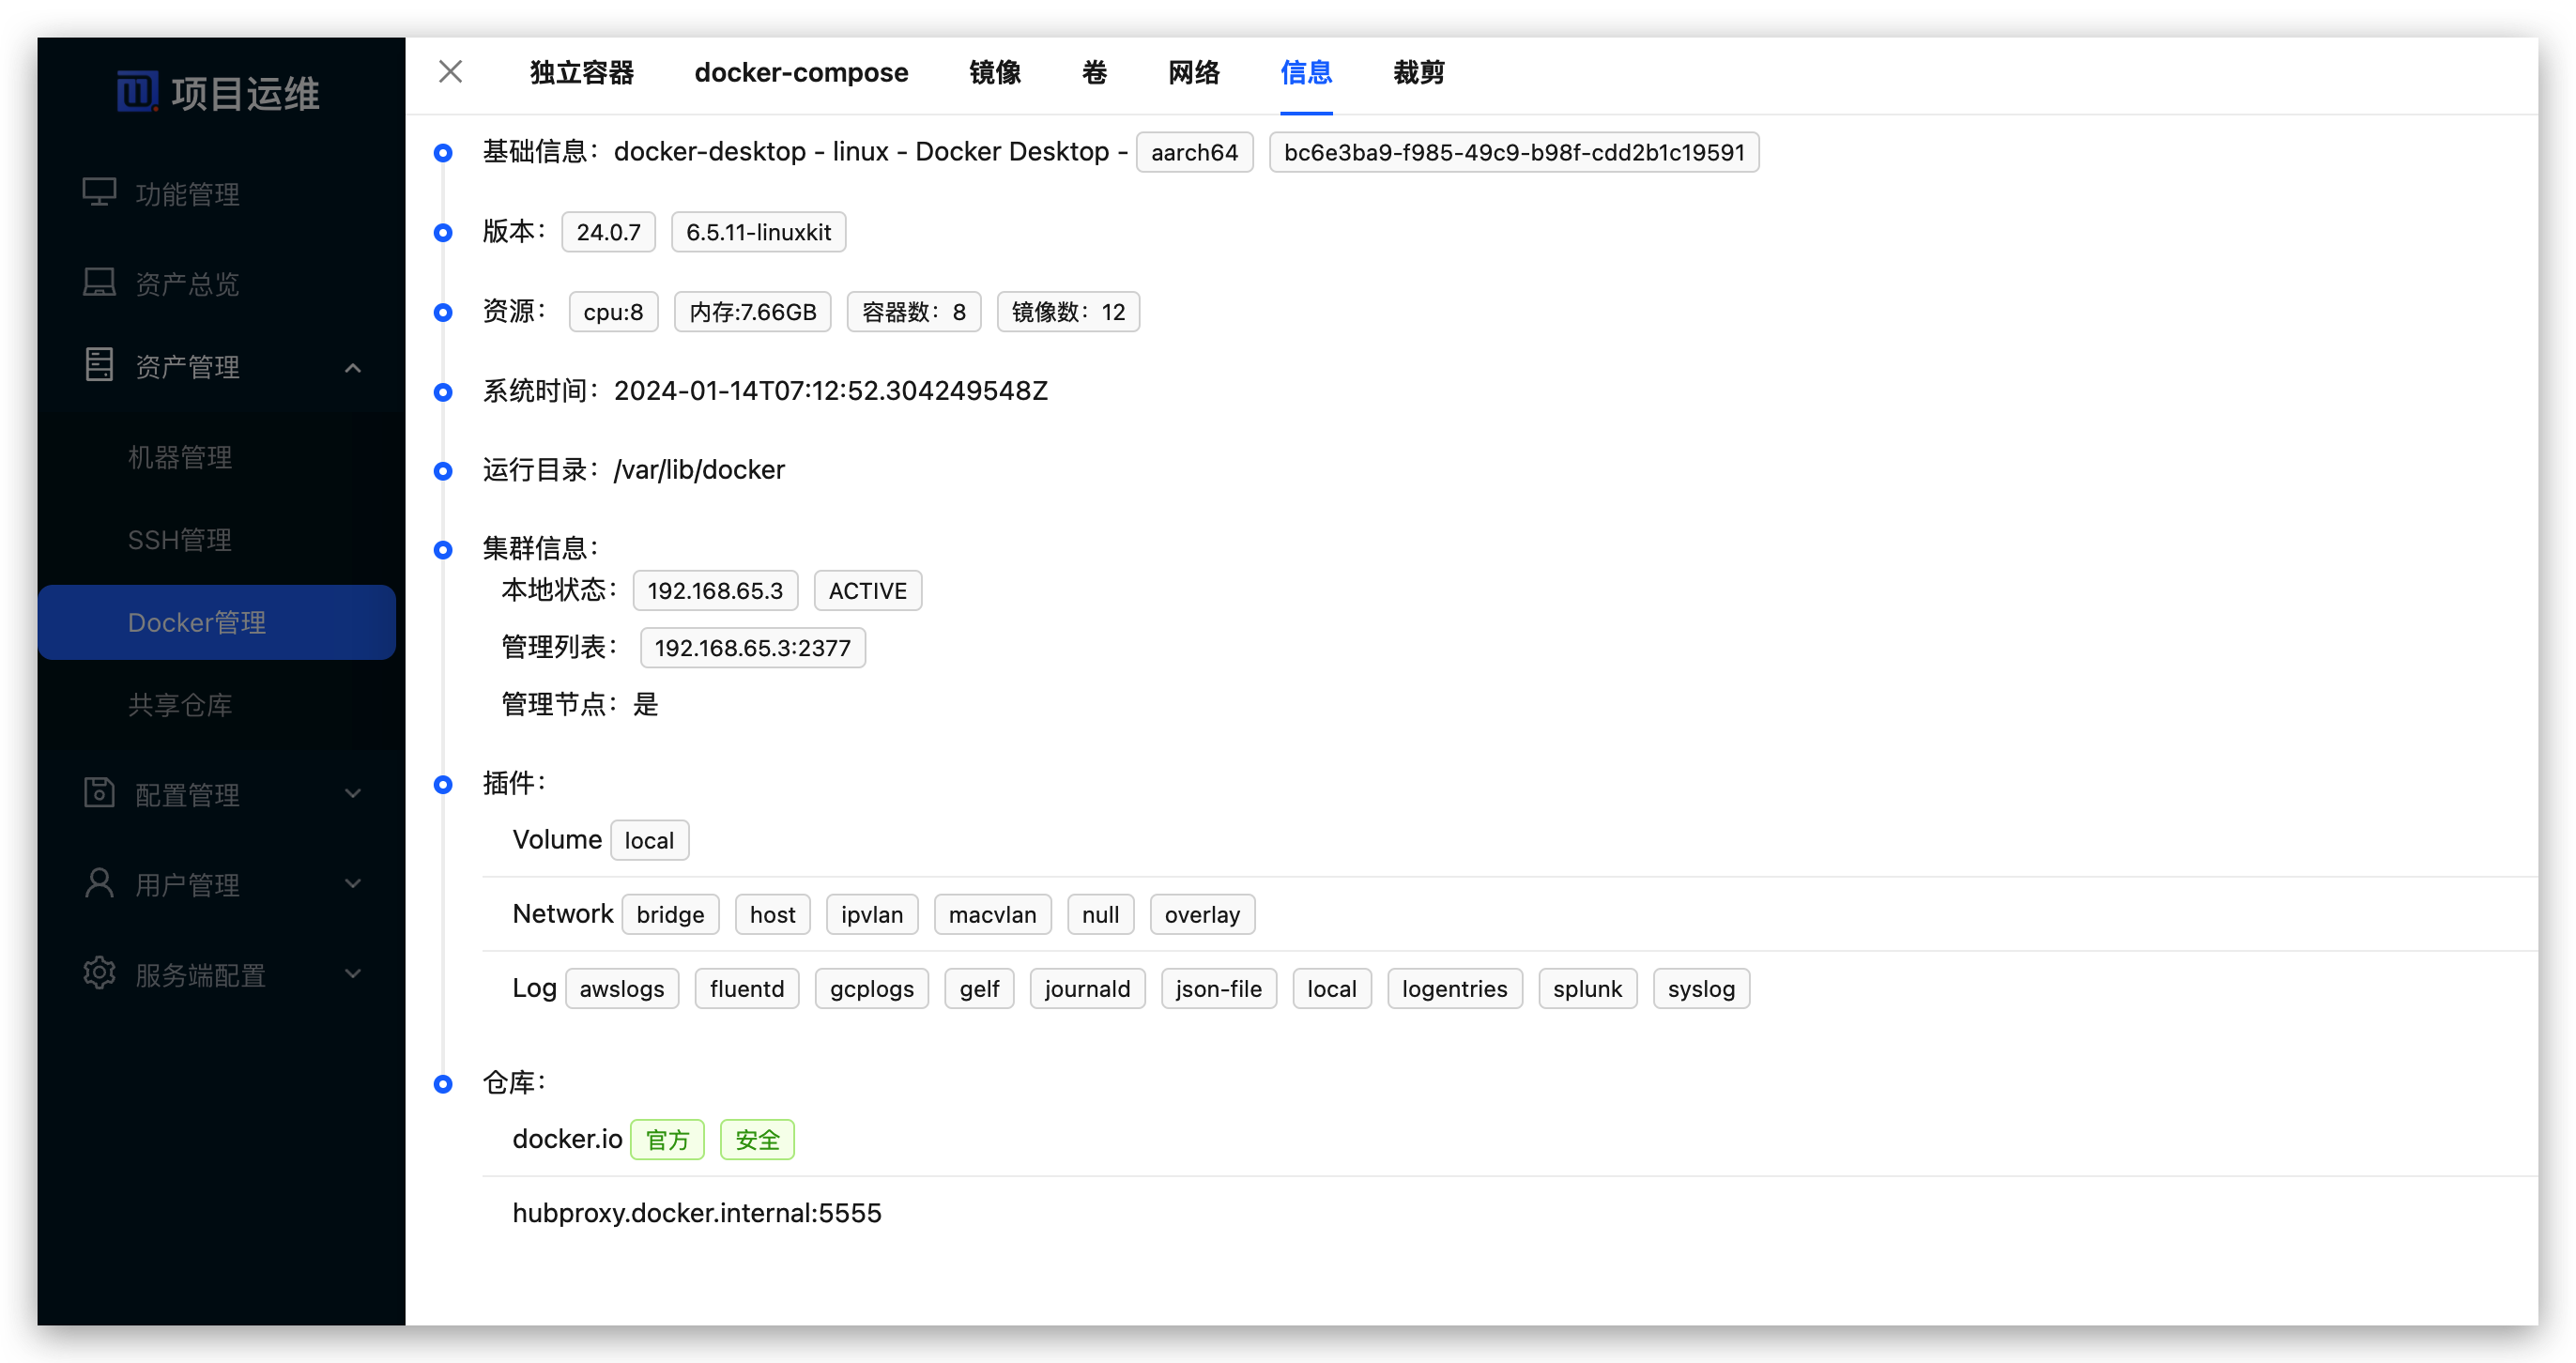Click the monitor icon for 功能管理

(x=99, y=192)
